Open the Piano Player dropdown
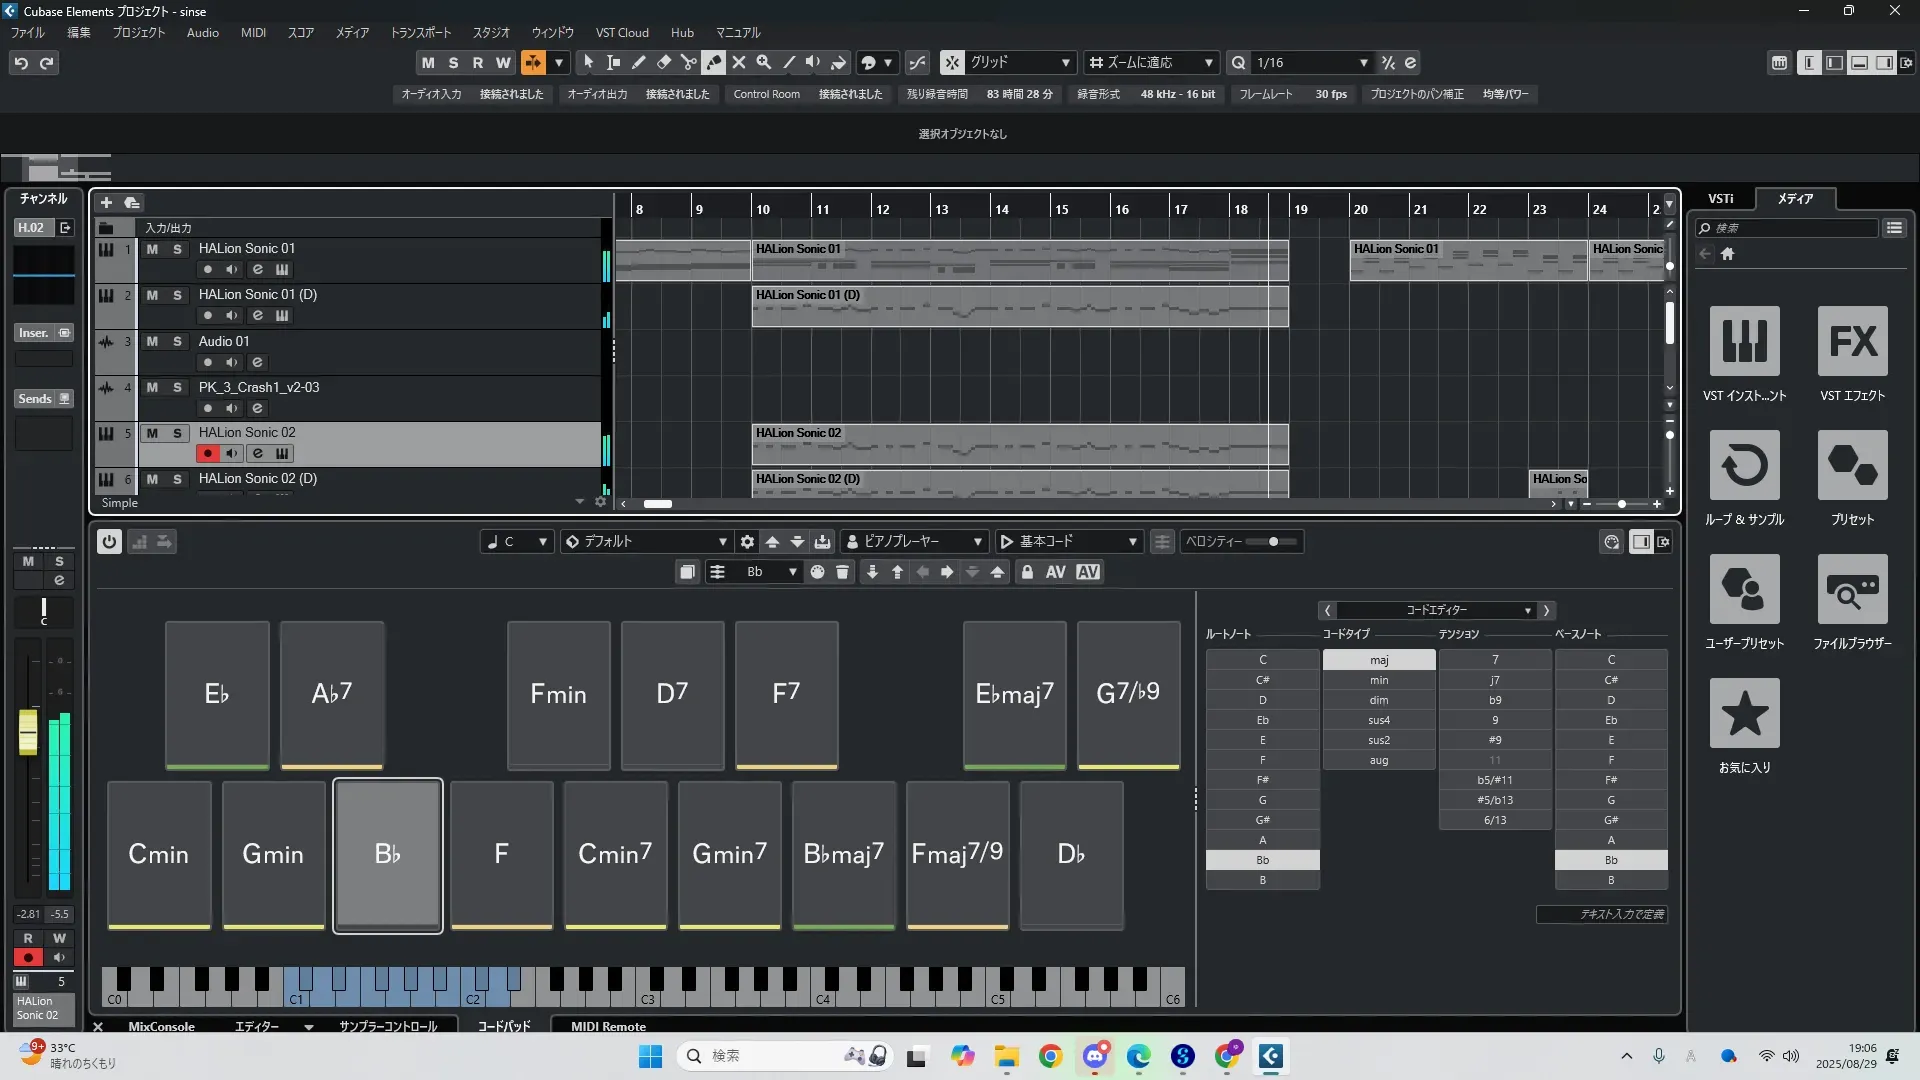The image size is (1920, 1080). coord(915,542)
